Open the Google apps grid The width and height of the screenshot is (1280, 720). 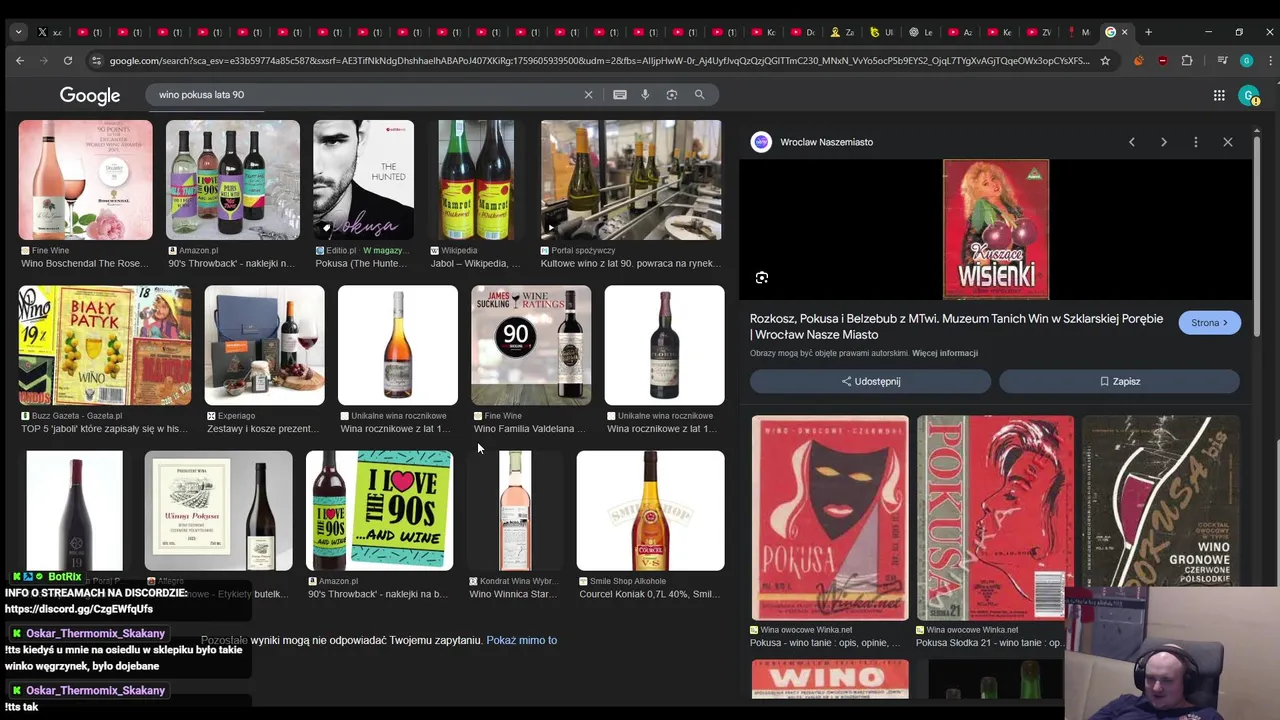1219,95
